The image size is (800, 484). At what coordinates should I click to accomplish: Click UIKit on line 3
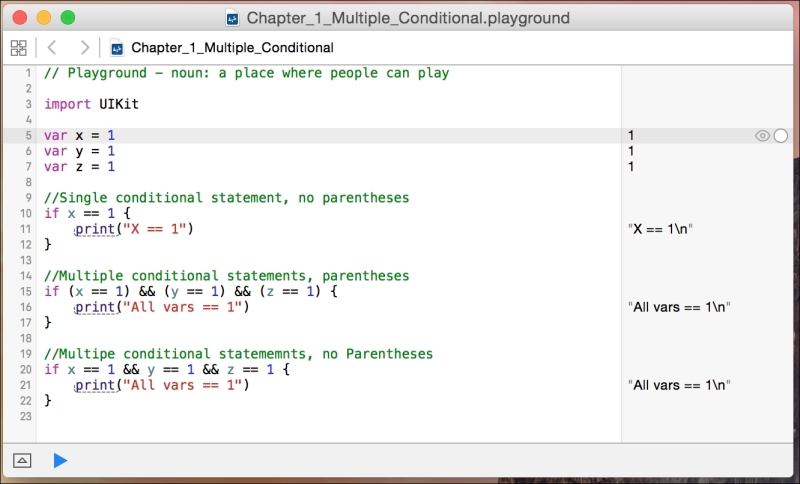(119, 104)
